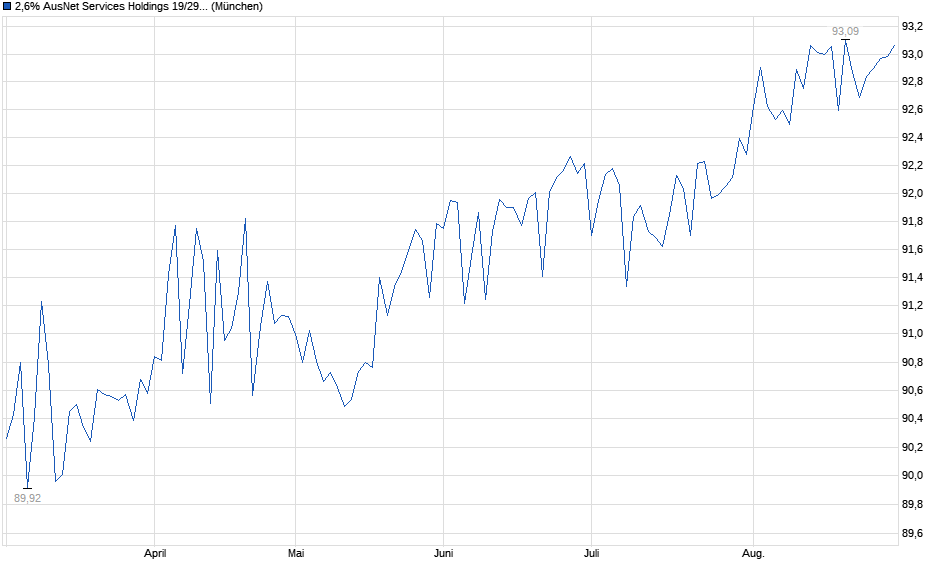
Task: Click the '92,4' y-axis value
Action: click(912, 137)
